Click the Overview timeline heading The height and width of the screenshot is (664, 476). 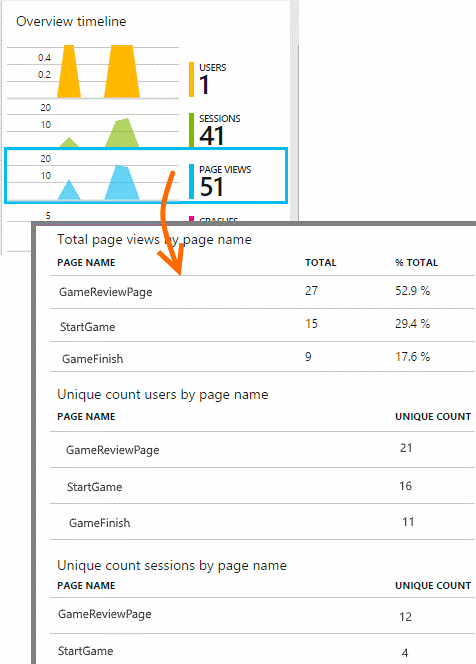(x=71, y=22)
